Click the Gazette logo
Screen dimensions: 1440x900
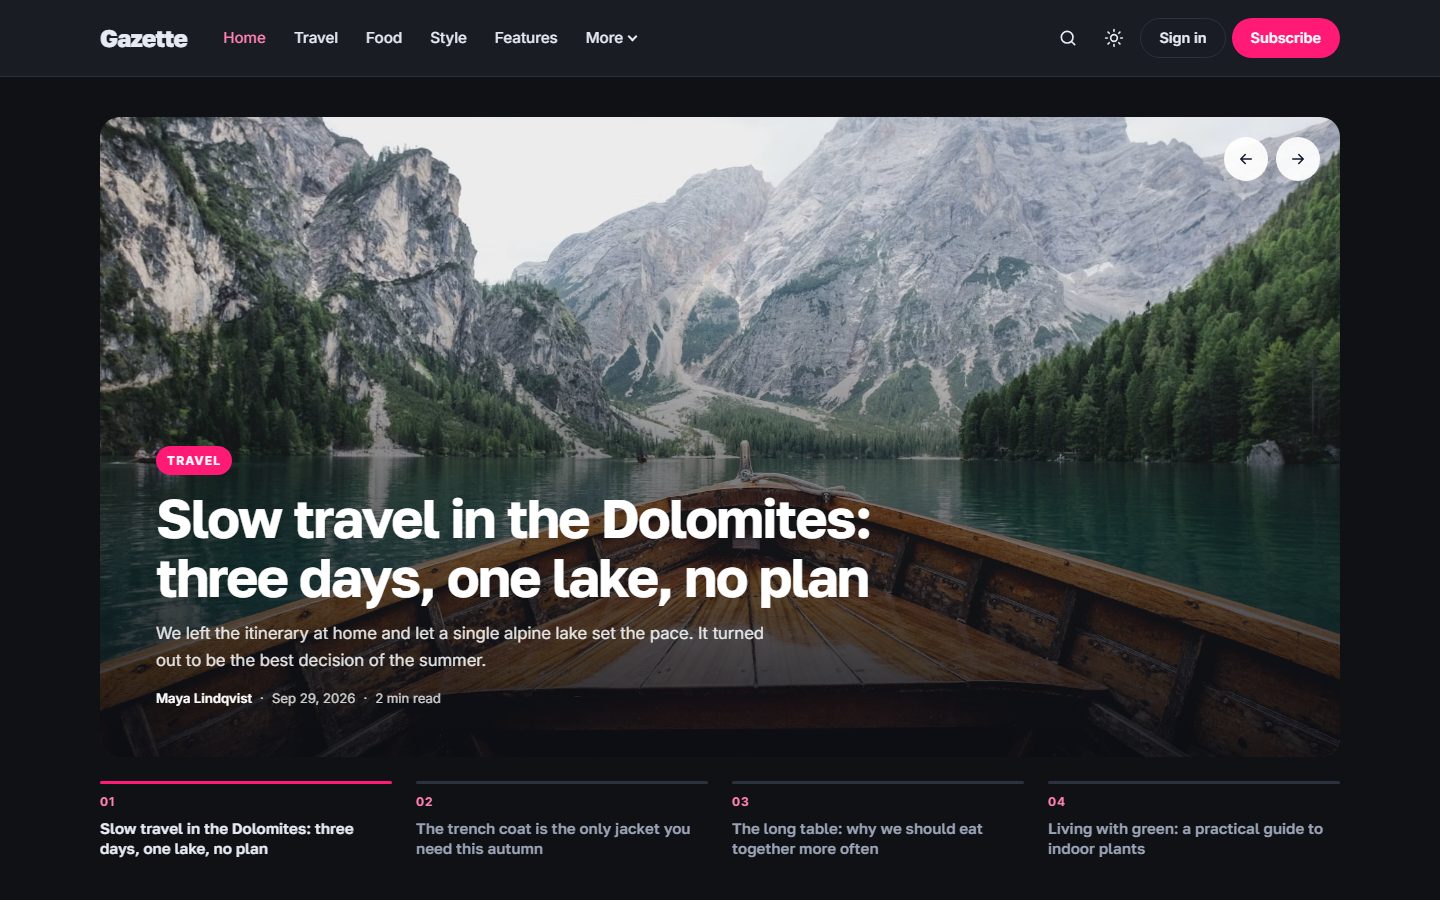(144, 38)
